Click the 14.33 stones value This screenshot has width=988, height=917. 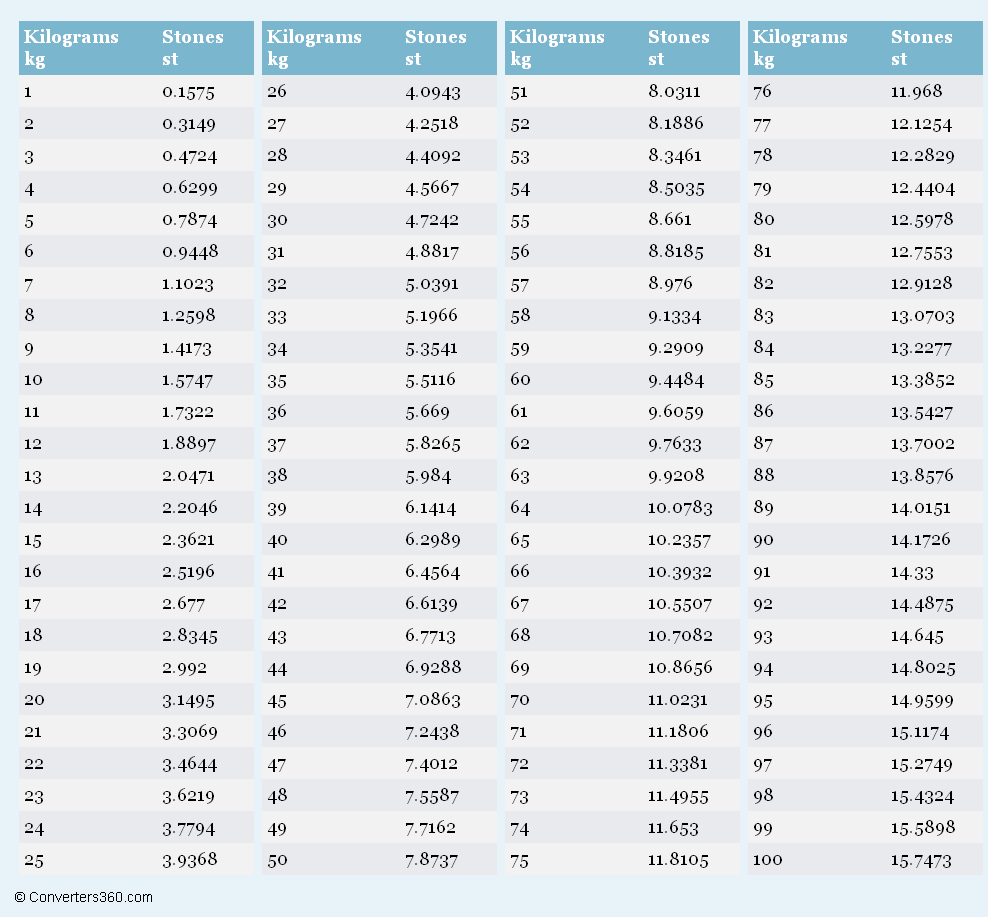pyautogui.click(x=911, y=572)
